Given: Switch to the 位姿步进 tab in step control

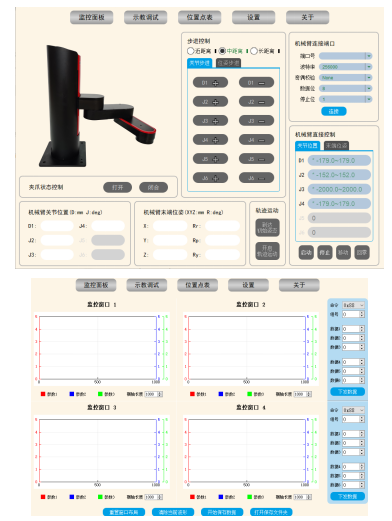Looking at the screenshot, I should tap(228, 63).
